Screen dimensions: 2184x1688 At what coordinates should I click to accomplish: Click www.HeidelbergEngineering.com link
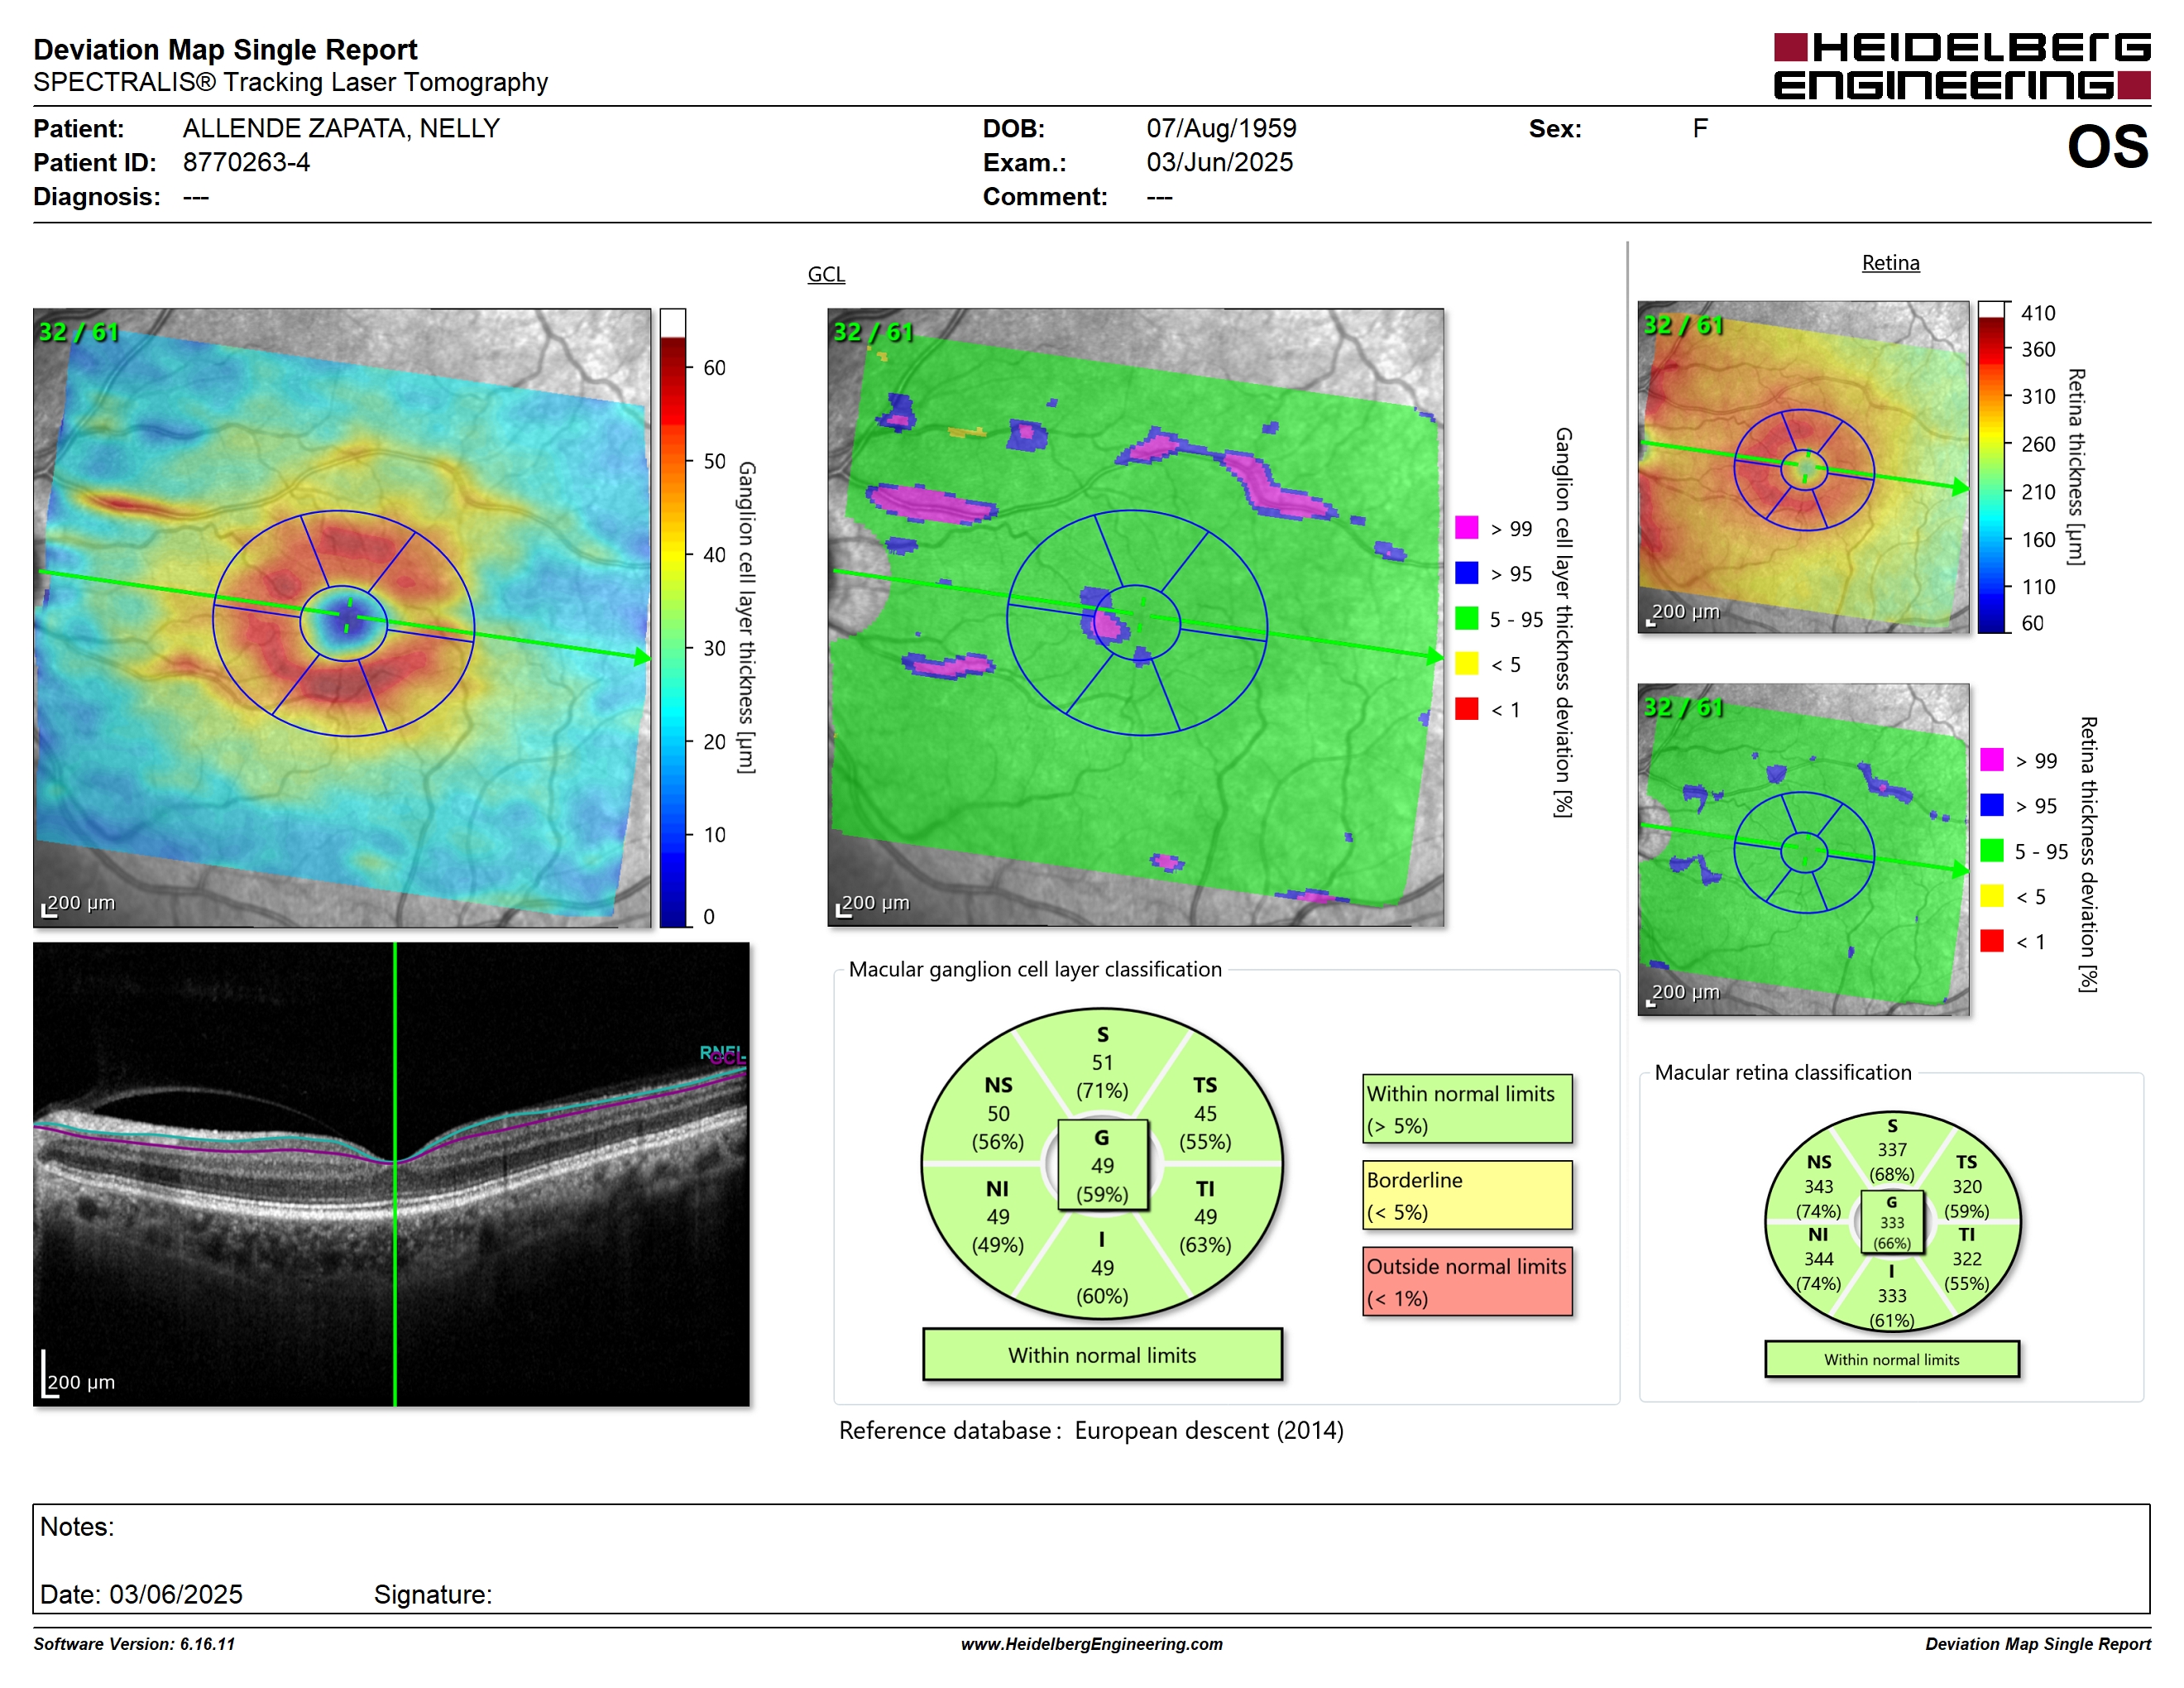(x=1091, y=1644)
